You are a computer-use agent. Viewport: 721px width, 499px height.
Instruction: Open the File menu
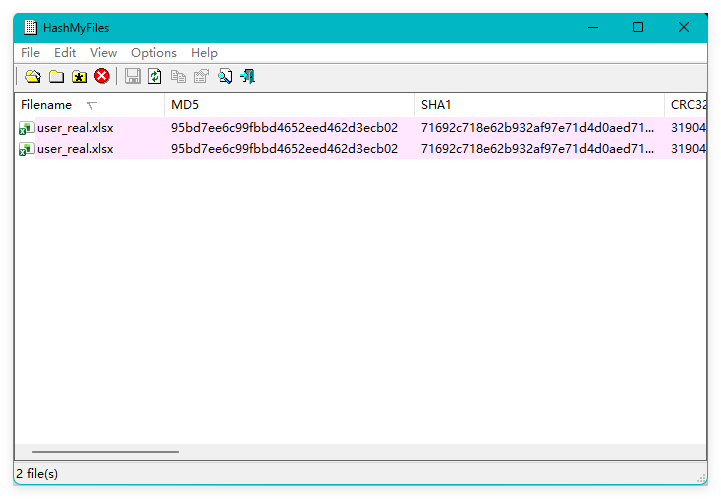coord(30,53)
